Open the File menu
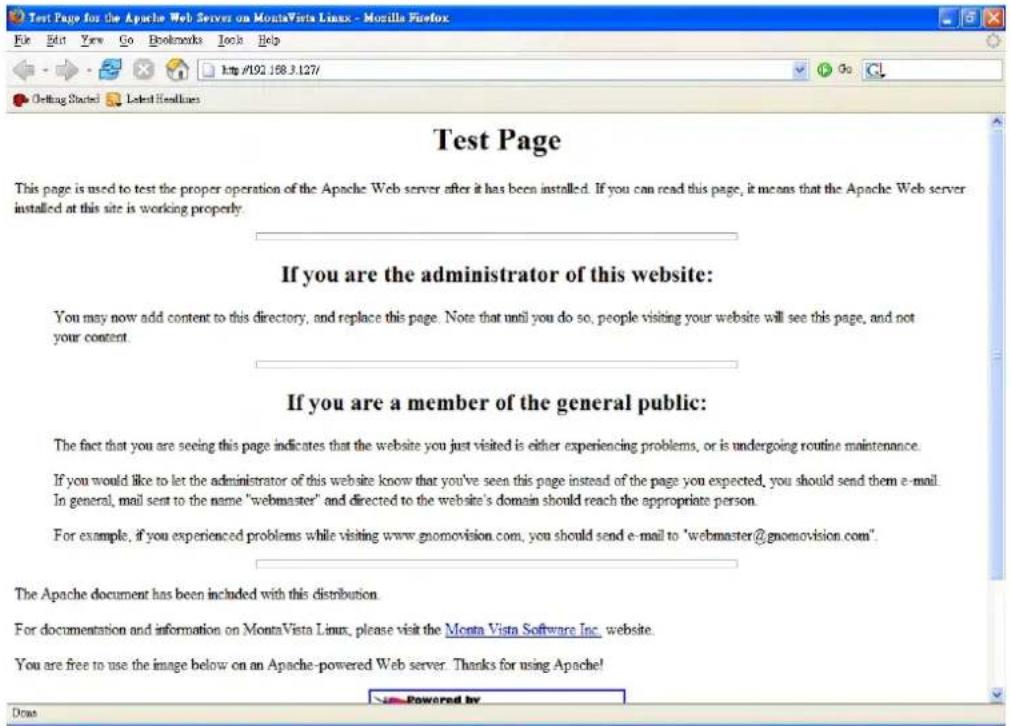Image resolution: width=1010 pixels, height=726 pixels. coord(22,40)
